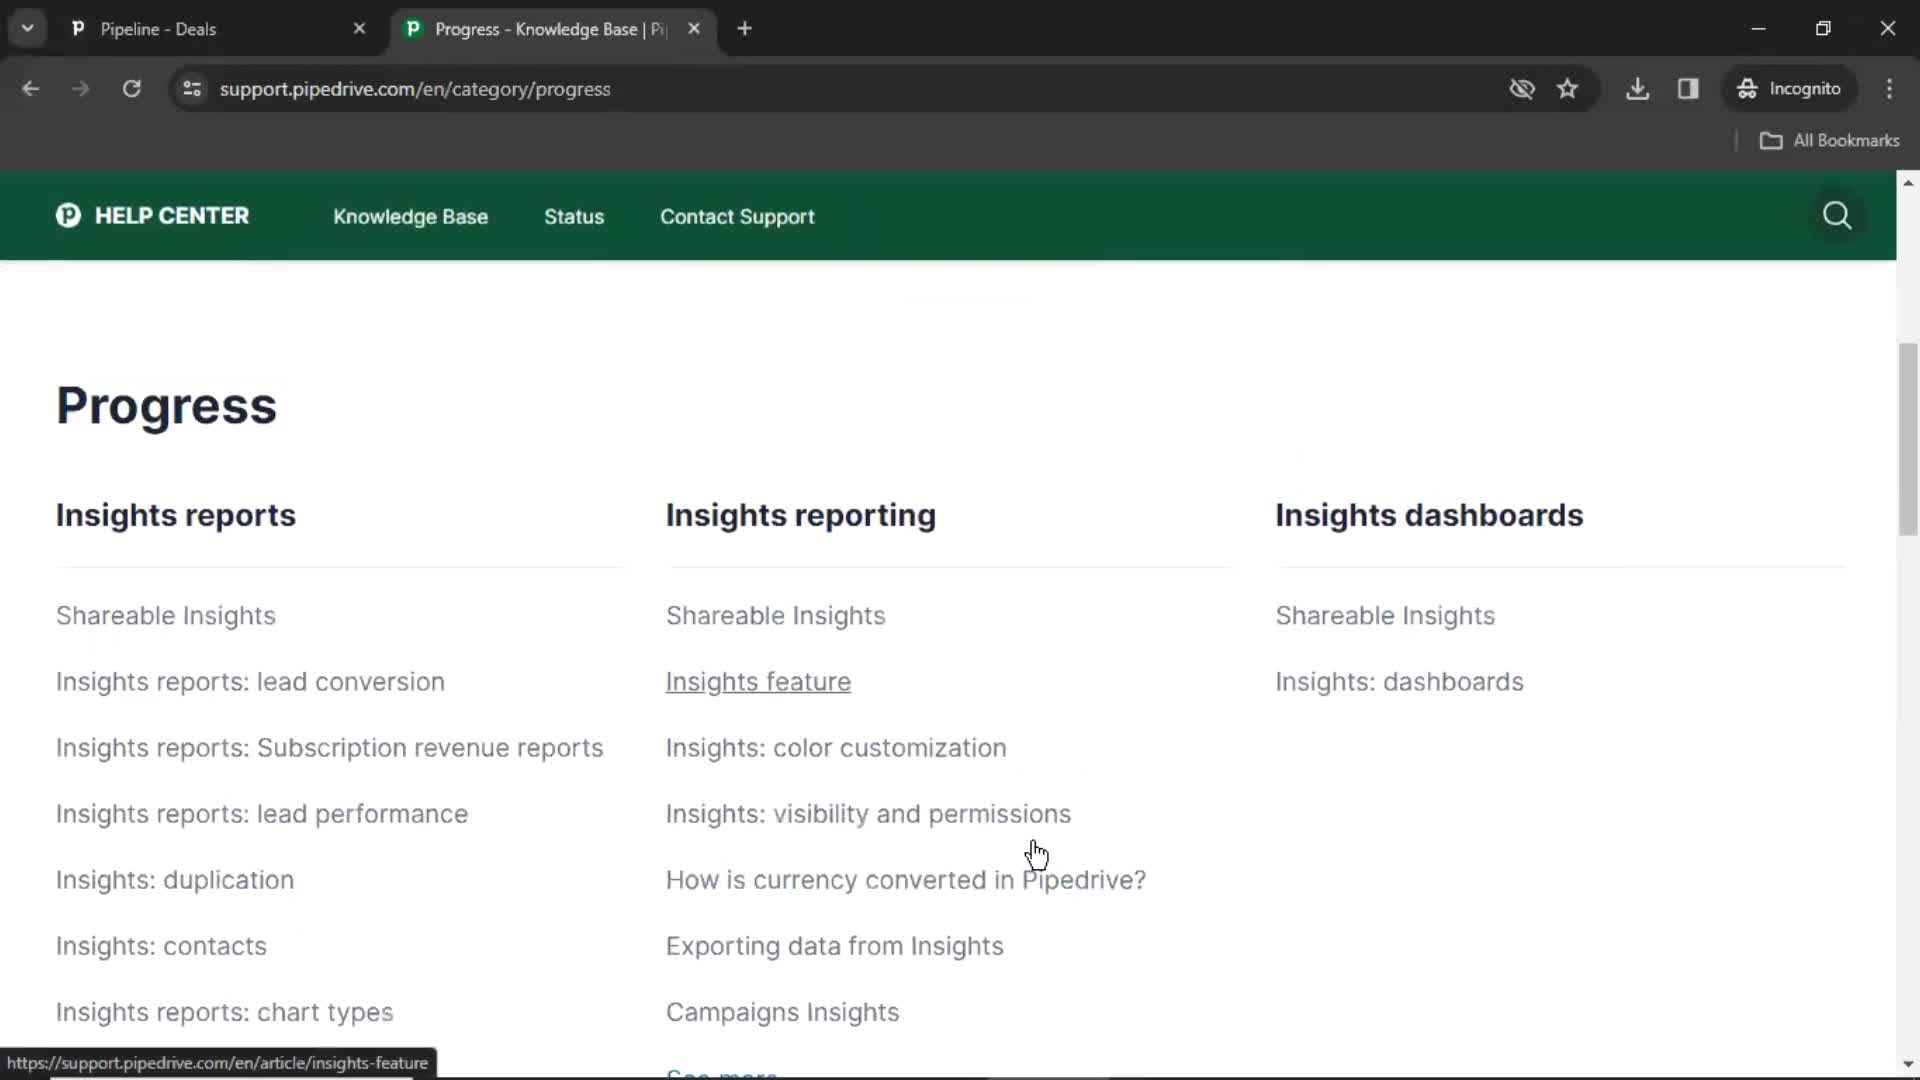Open Insights reports: Subscription revenue reports
1920x1080 pixels.
click(x=330, y=748)
